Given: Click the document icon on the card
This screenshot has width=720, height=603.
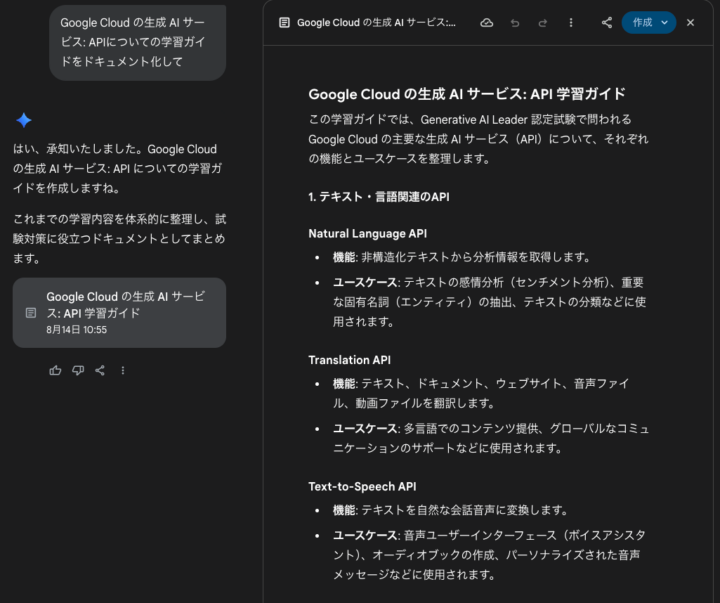Looking at the screenshot, I should tap(31, 313).
